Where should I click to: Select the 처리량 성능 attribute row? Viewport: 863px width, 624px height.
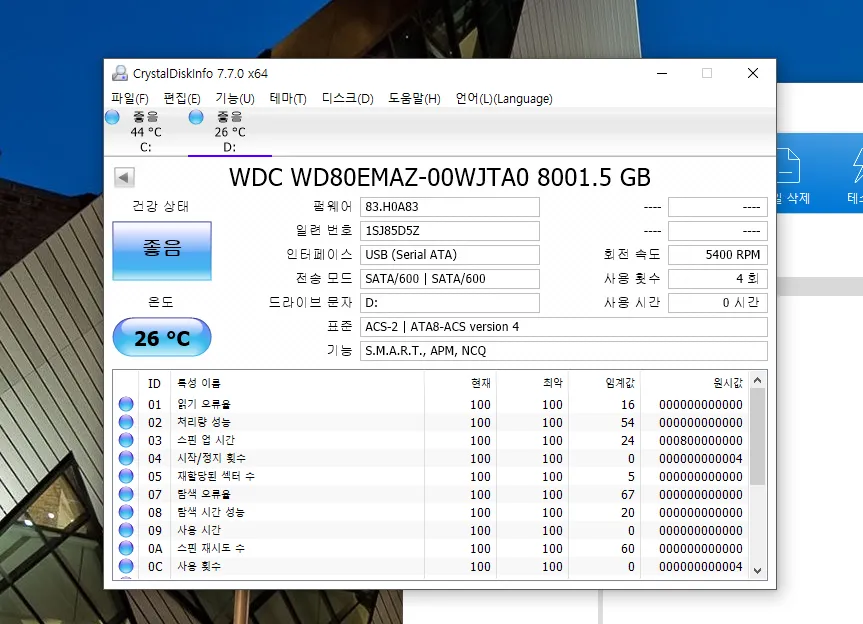click(x=431, y=423)
